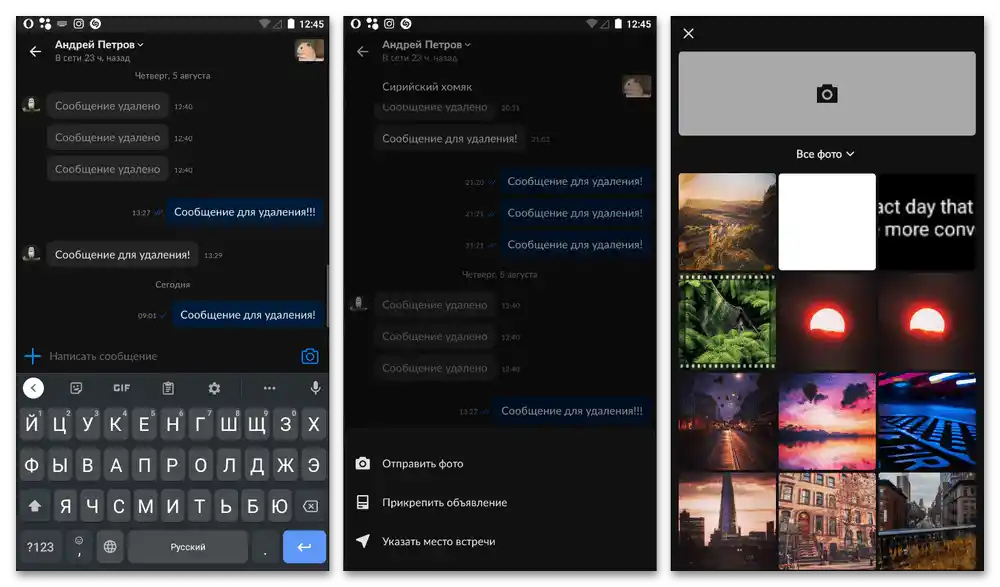Select the second red sun photo at right

point(927,322)
